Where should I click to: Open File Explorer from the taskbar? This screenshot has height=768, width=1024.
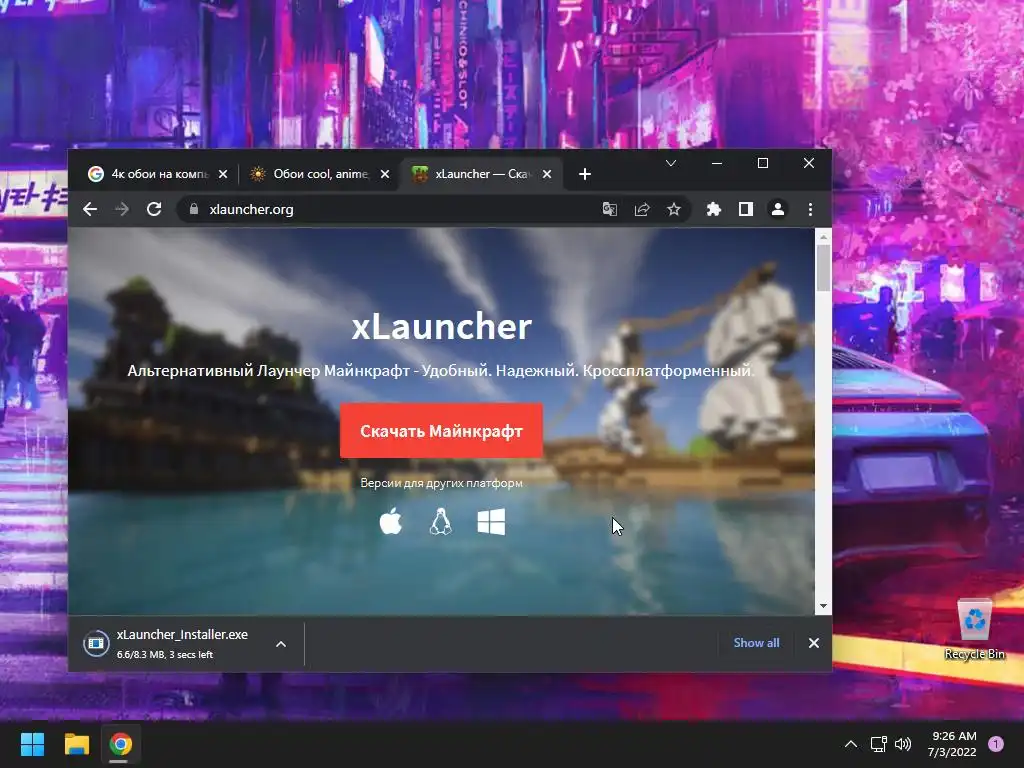pyautogui.click(x=76, y=744)
